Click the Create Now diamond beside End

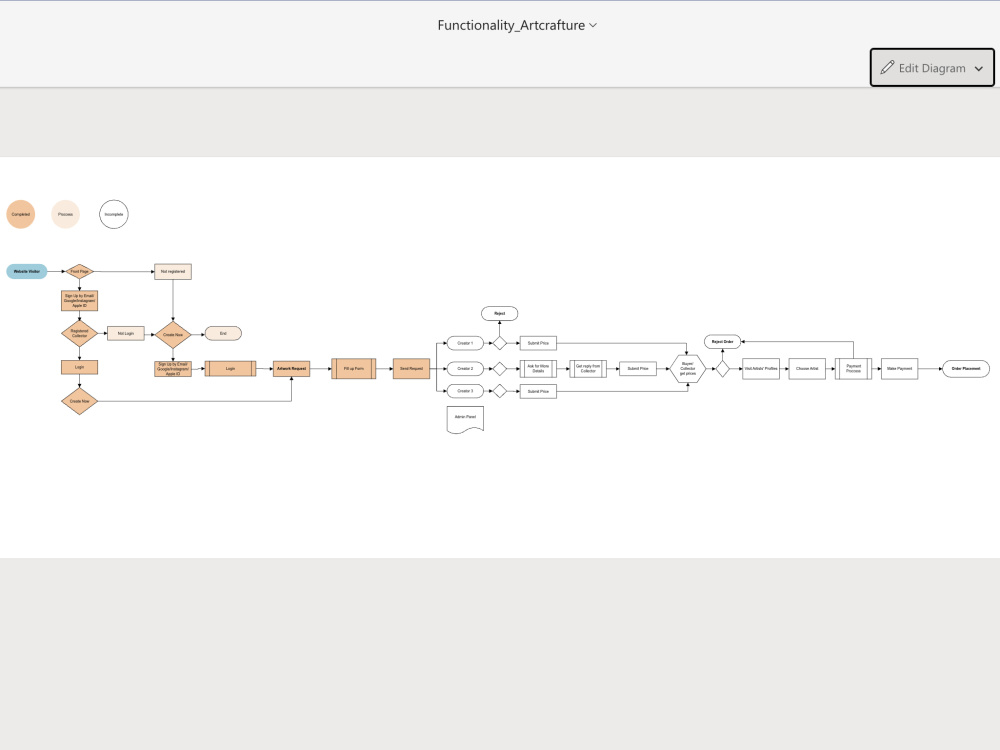click(x=173, y=334)
